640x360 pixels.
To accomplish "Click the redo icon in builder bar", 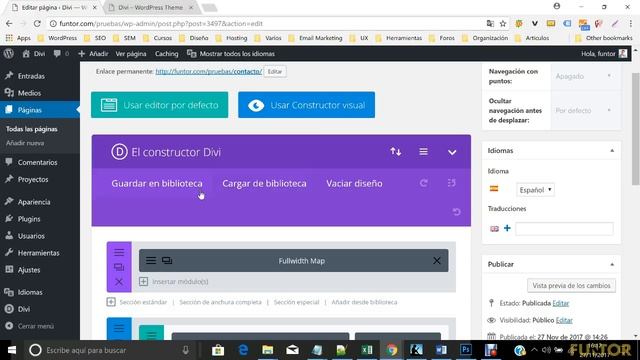I will pyautogui.click(x=424, y=183).
